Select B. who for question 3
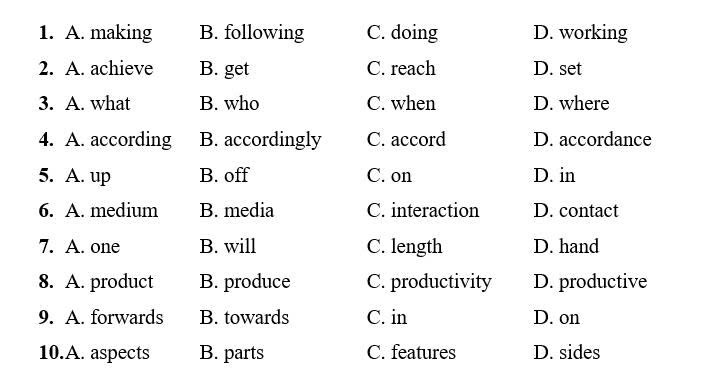Screen dimensions: 721x380 [229, 104]
